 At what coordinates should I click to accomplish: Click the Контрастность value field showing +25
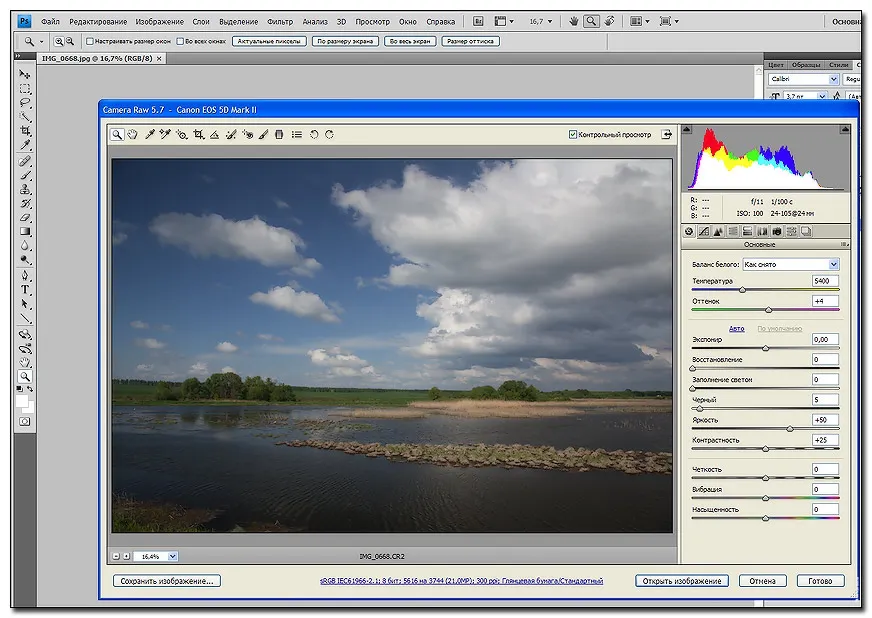(825, 440)
